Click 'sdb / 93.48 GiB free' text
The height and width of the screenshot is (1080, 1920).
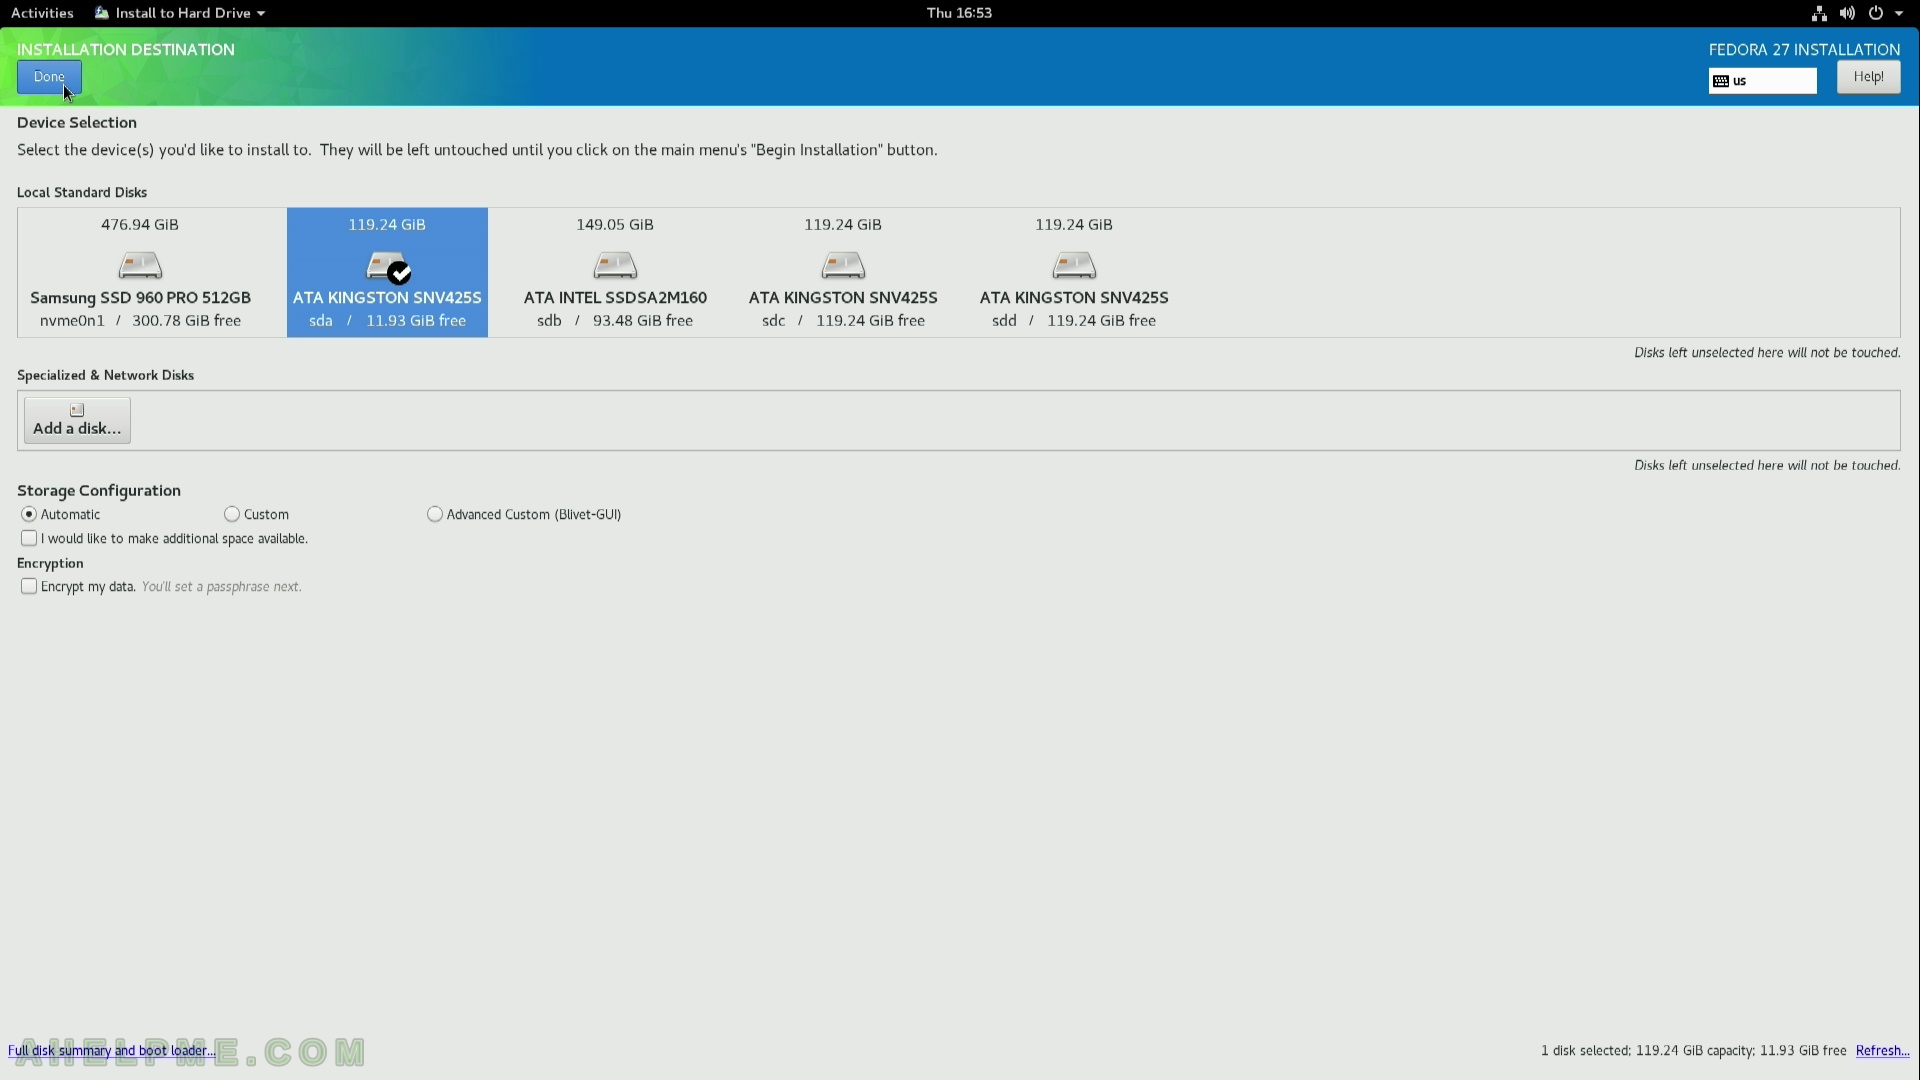point(615,320)
